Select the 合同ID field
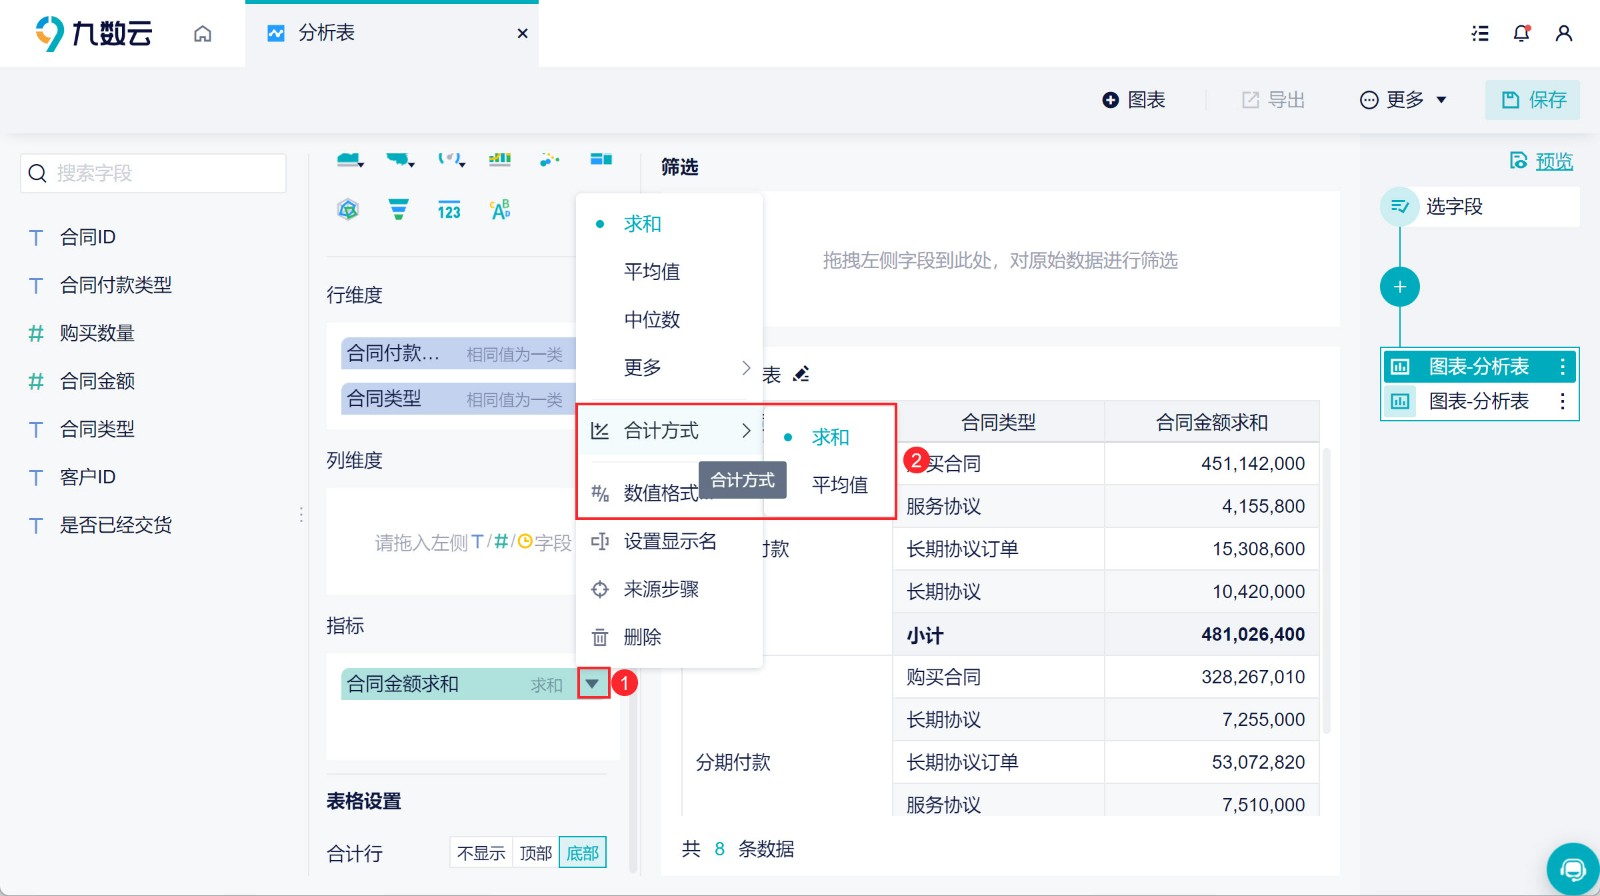Image resolution: width=1600 pixels, height=896 pixels. 88,237
